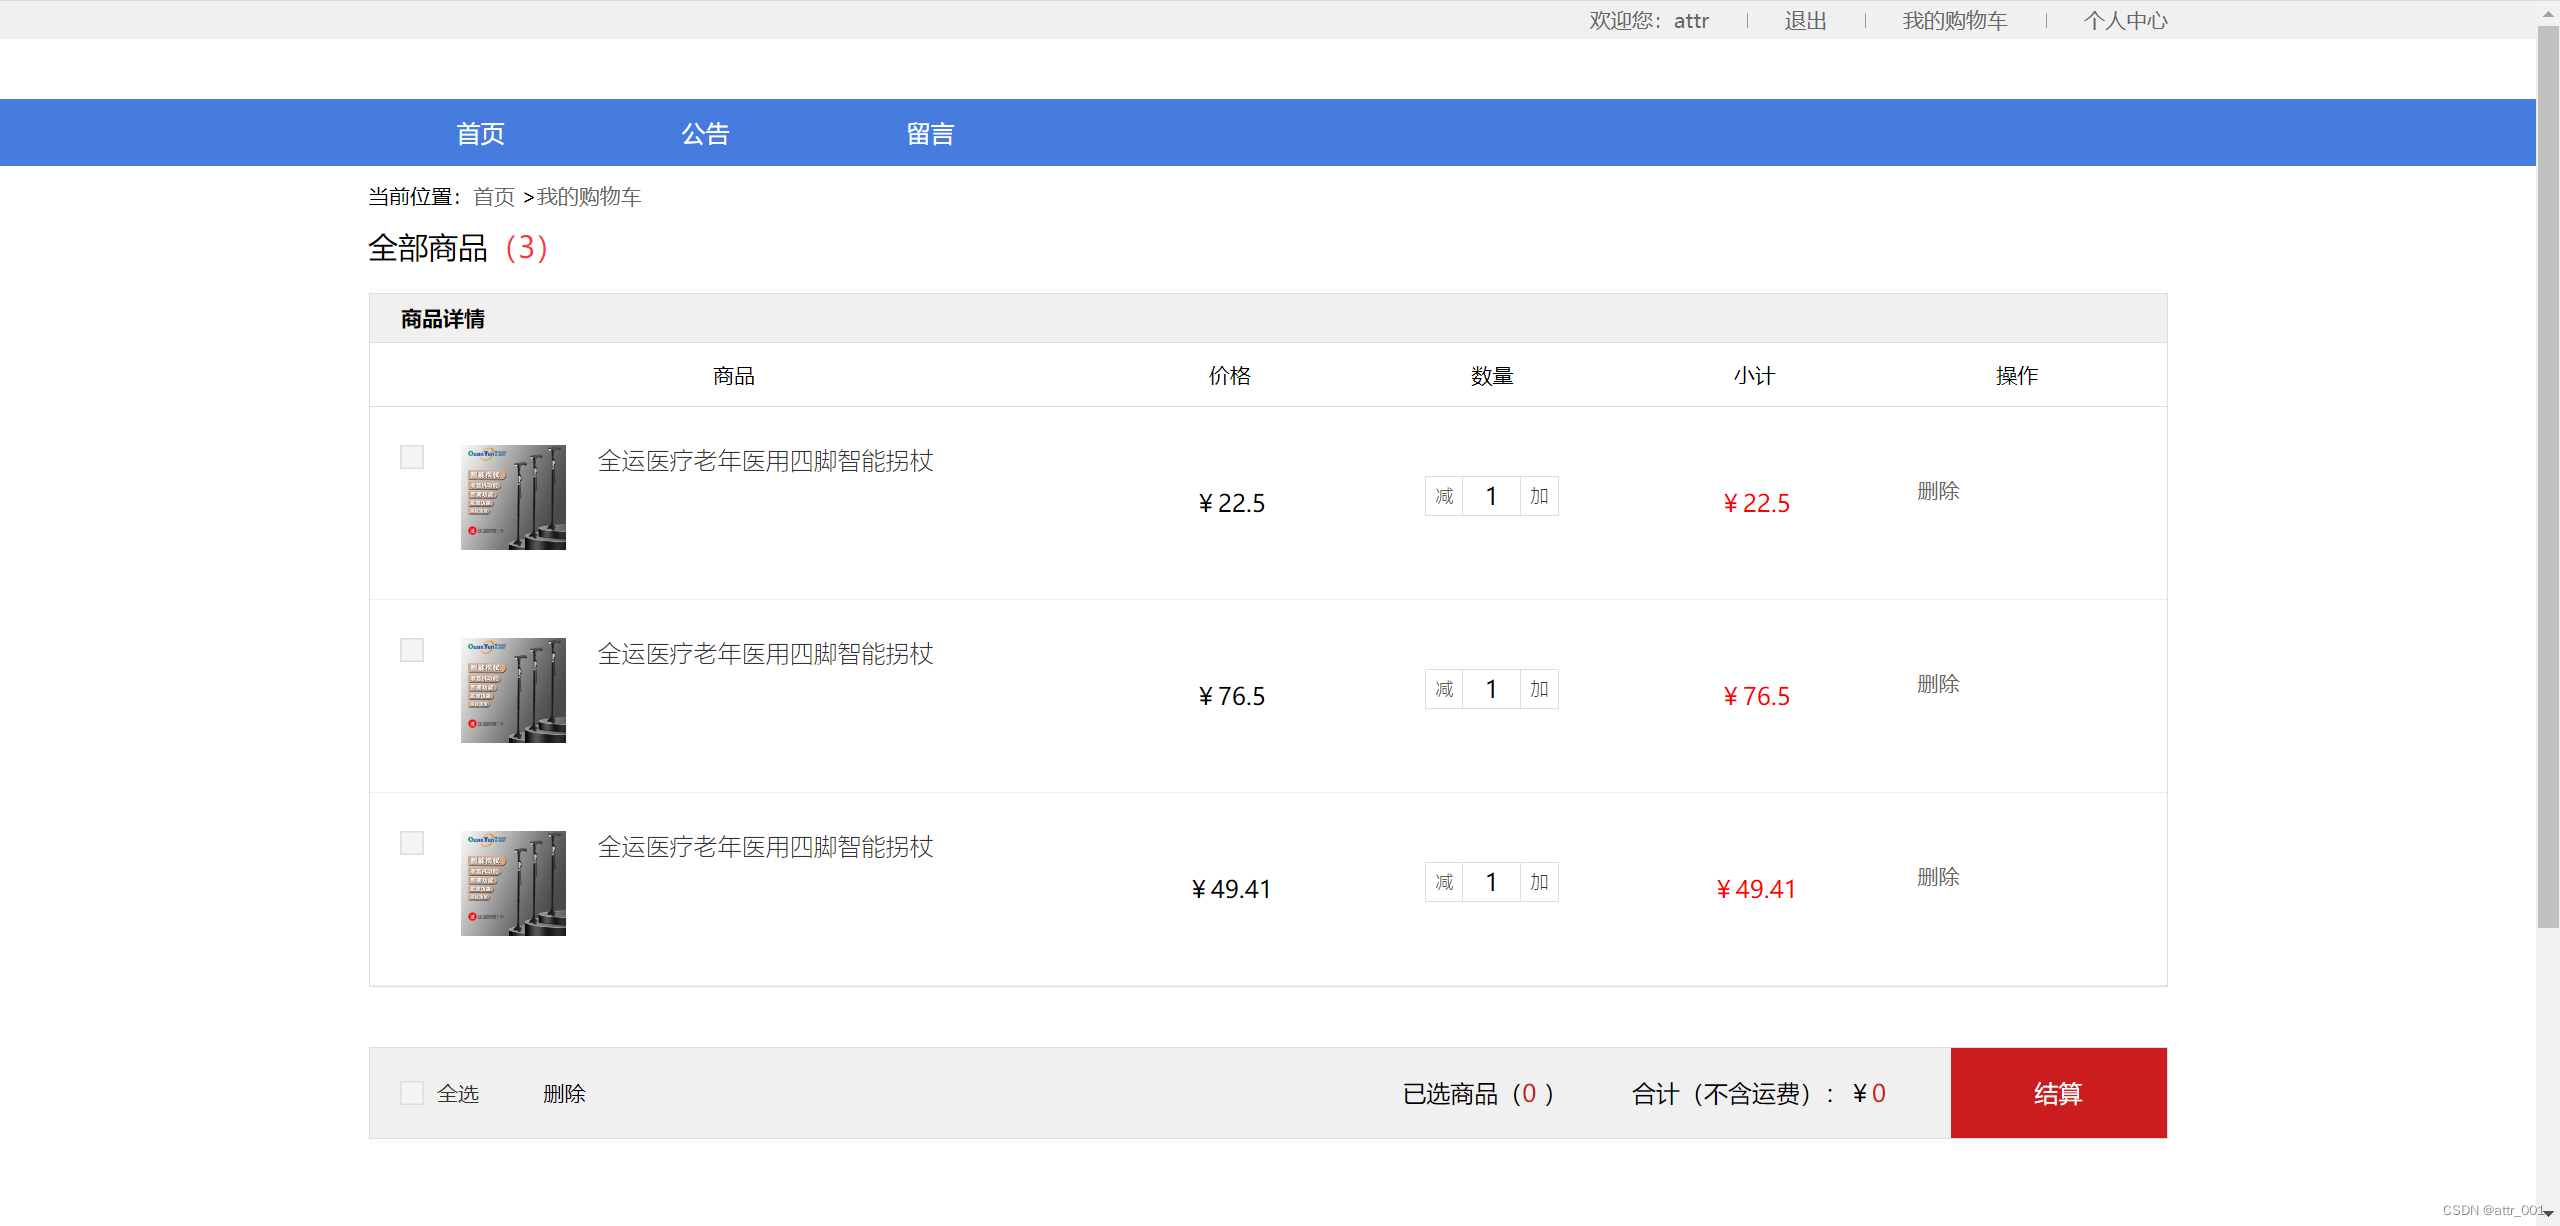Open the 首页 tab in the blue nav bar
This screenshot has height=1226, width=2560.
[x=480, y=133]
